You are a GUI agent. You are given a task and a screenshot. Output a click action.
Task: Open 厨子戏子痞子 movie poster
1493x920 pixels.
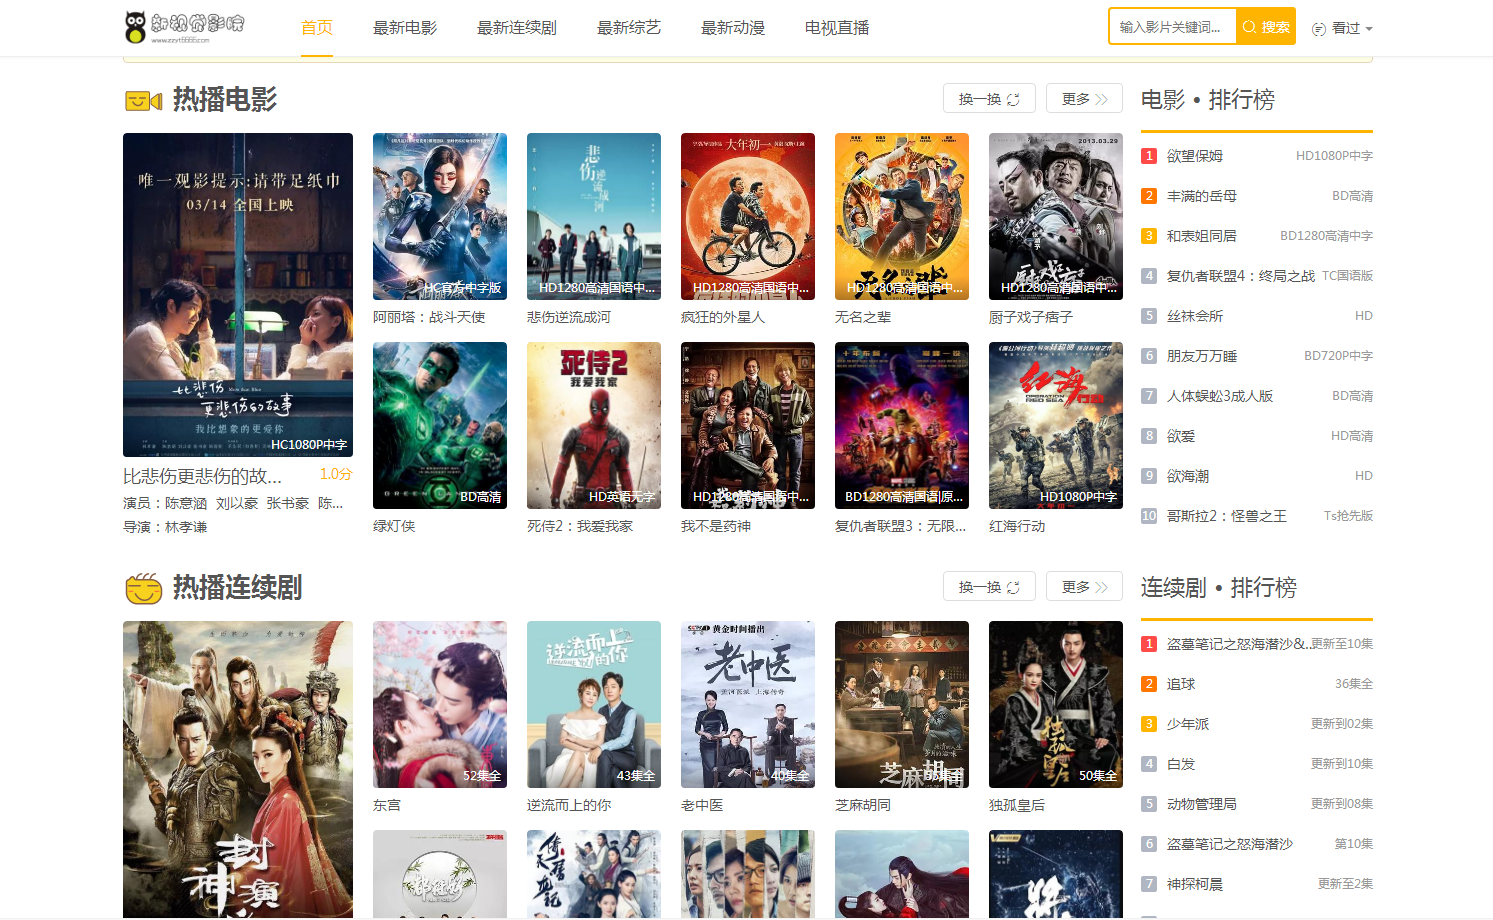click(1056, 216)
